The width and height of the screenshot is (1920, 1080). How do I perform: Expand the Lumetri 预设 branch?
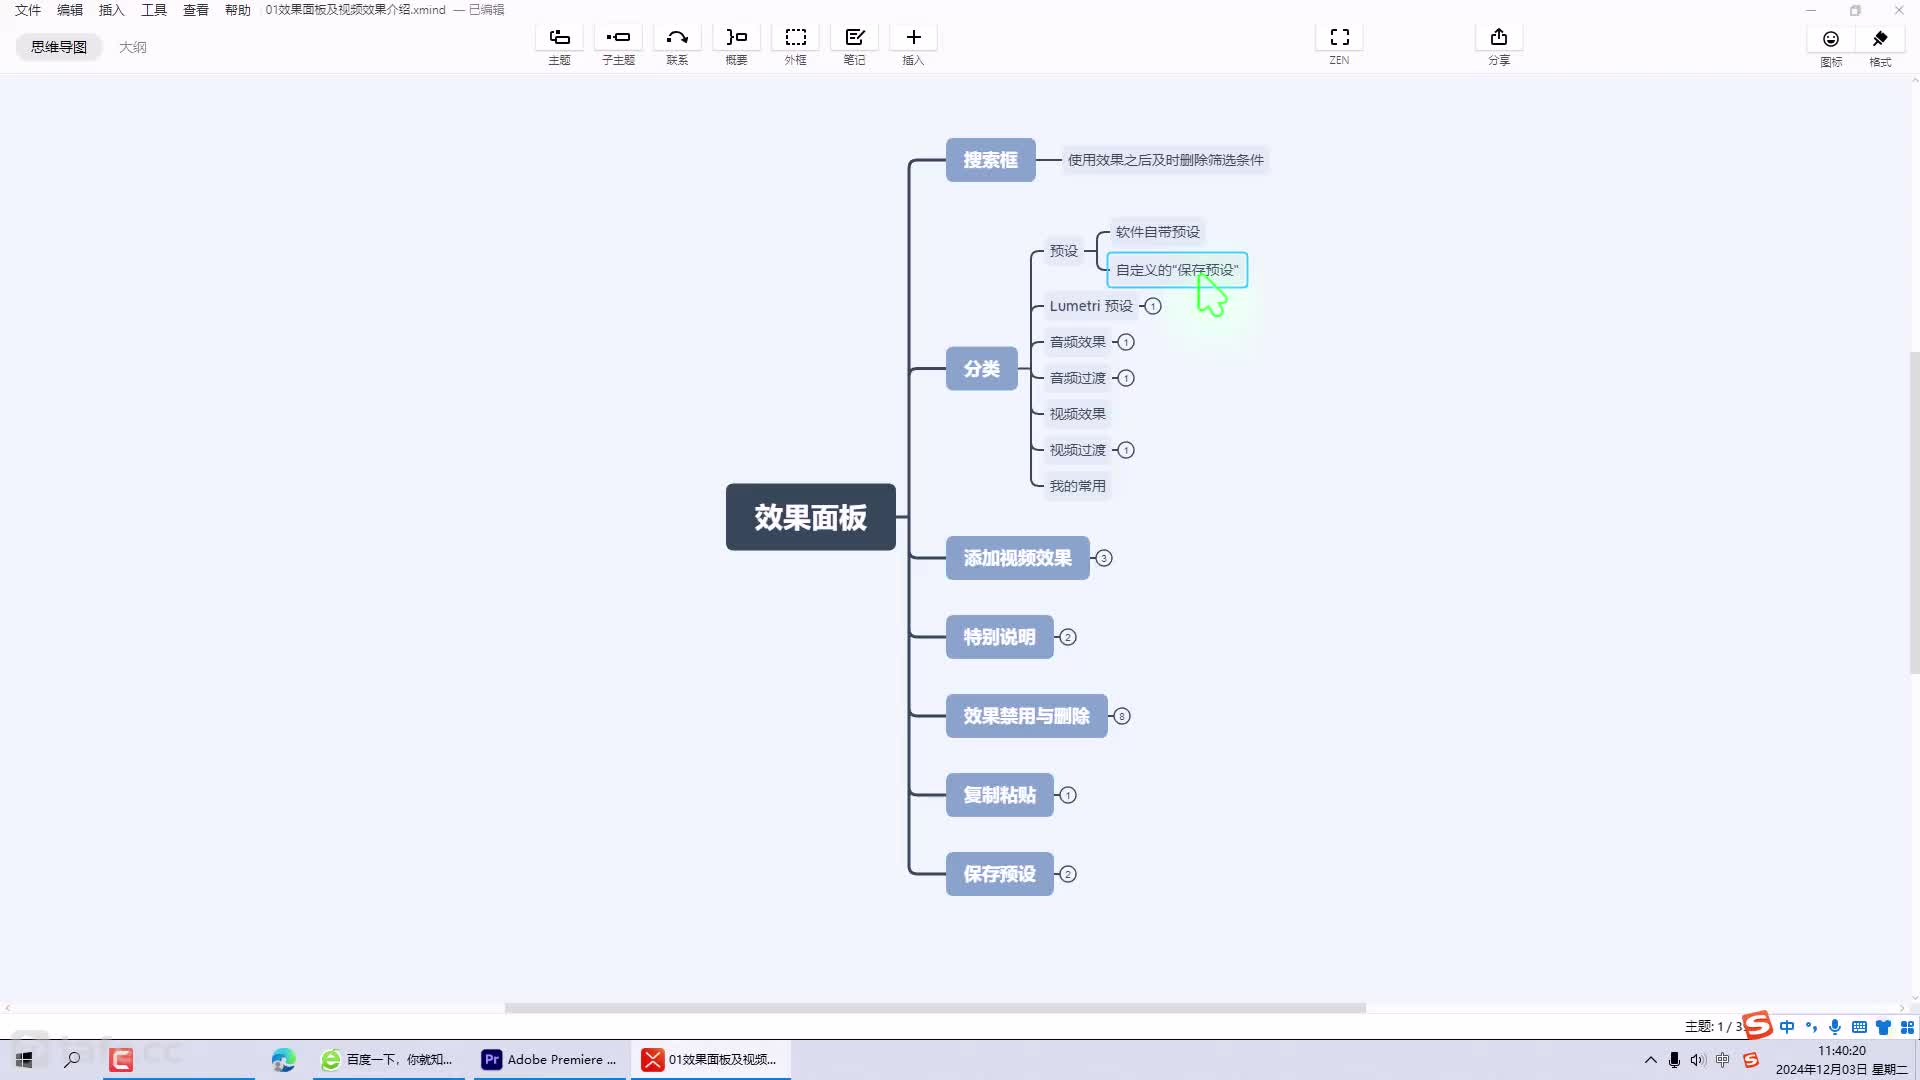tap(1153, 306)
